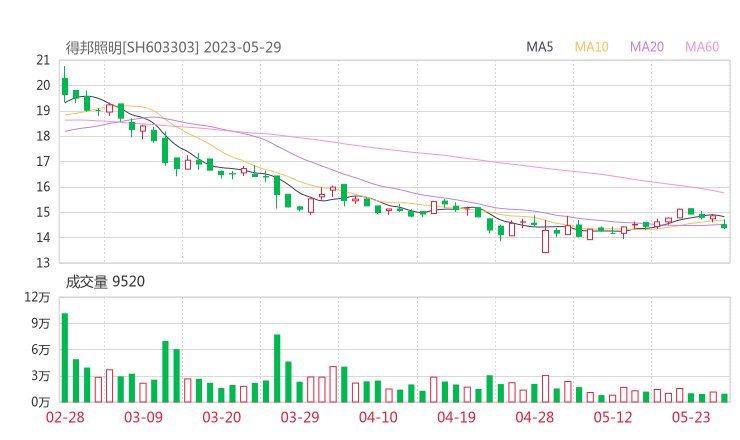Image resolution: width=740 pixels, height=440 pixels.
Task: Click the 04-28 date axis label
Action: pos(535,417)
